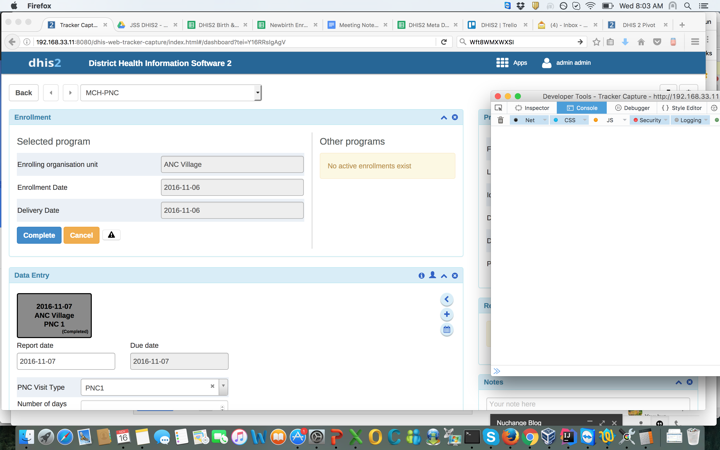Click the left chevron circle in Data Entry
The width and height of the screenshot is (720, 450).
tap(446, 299)
